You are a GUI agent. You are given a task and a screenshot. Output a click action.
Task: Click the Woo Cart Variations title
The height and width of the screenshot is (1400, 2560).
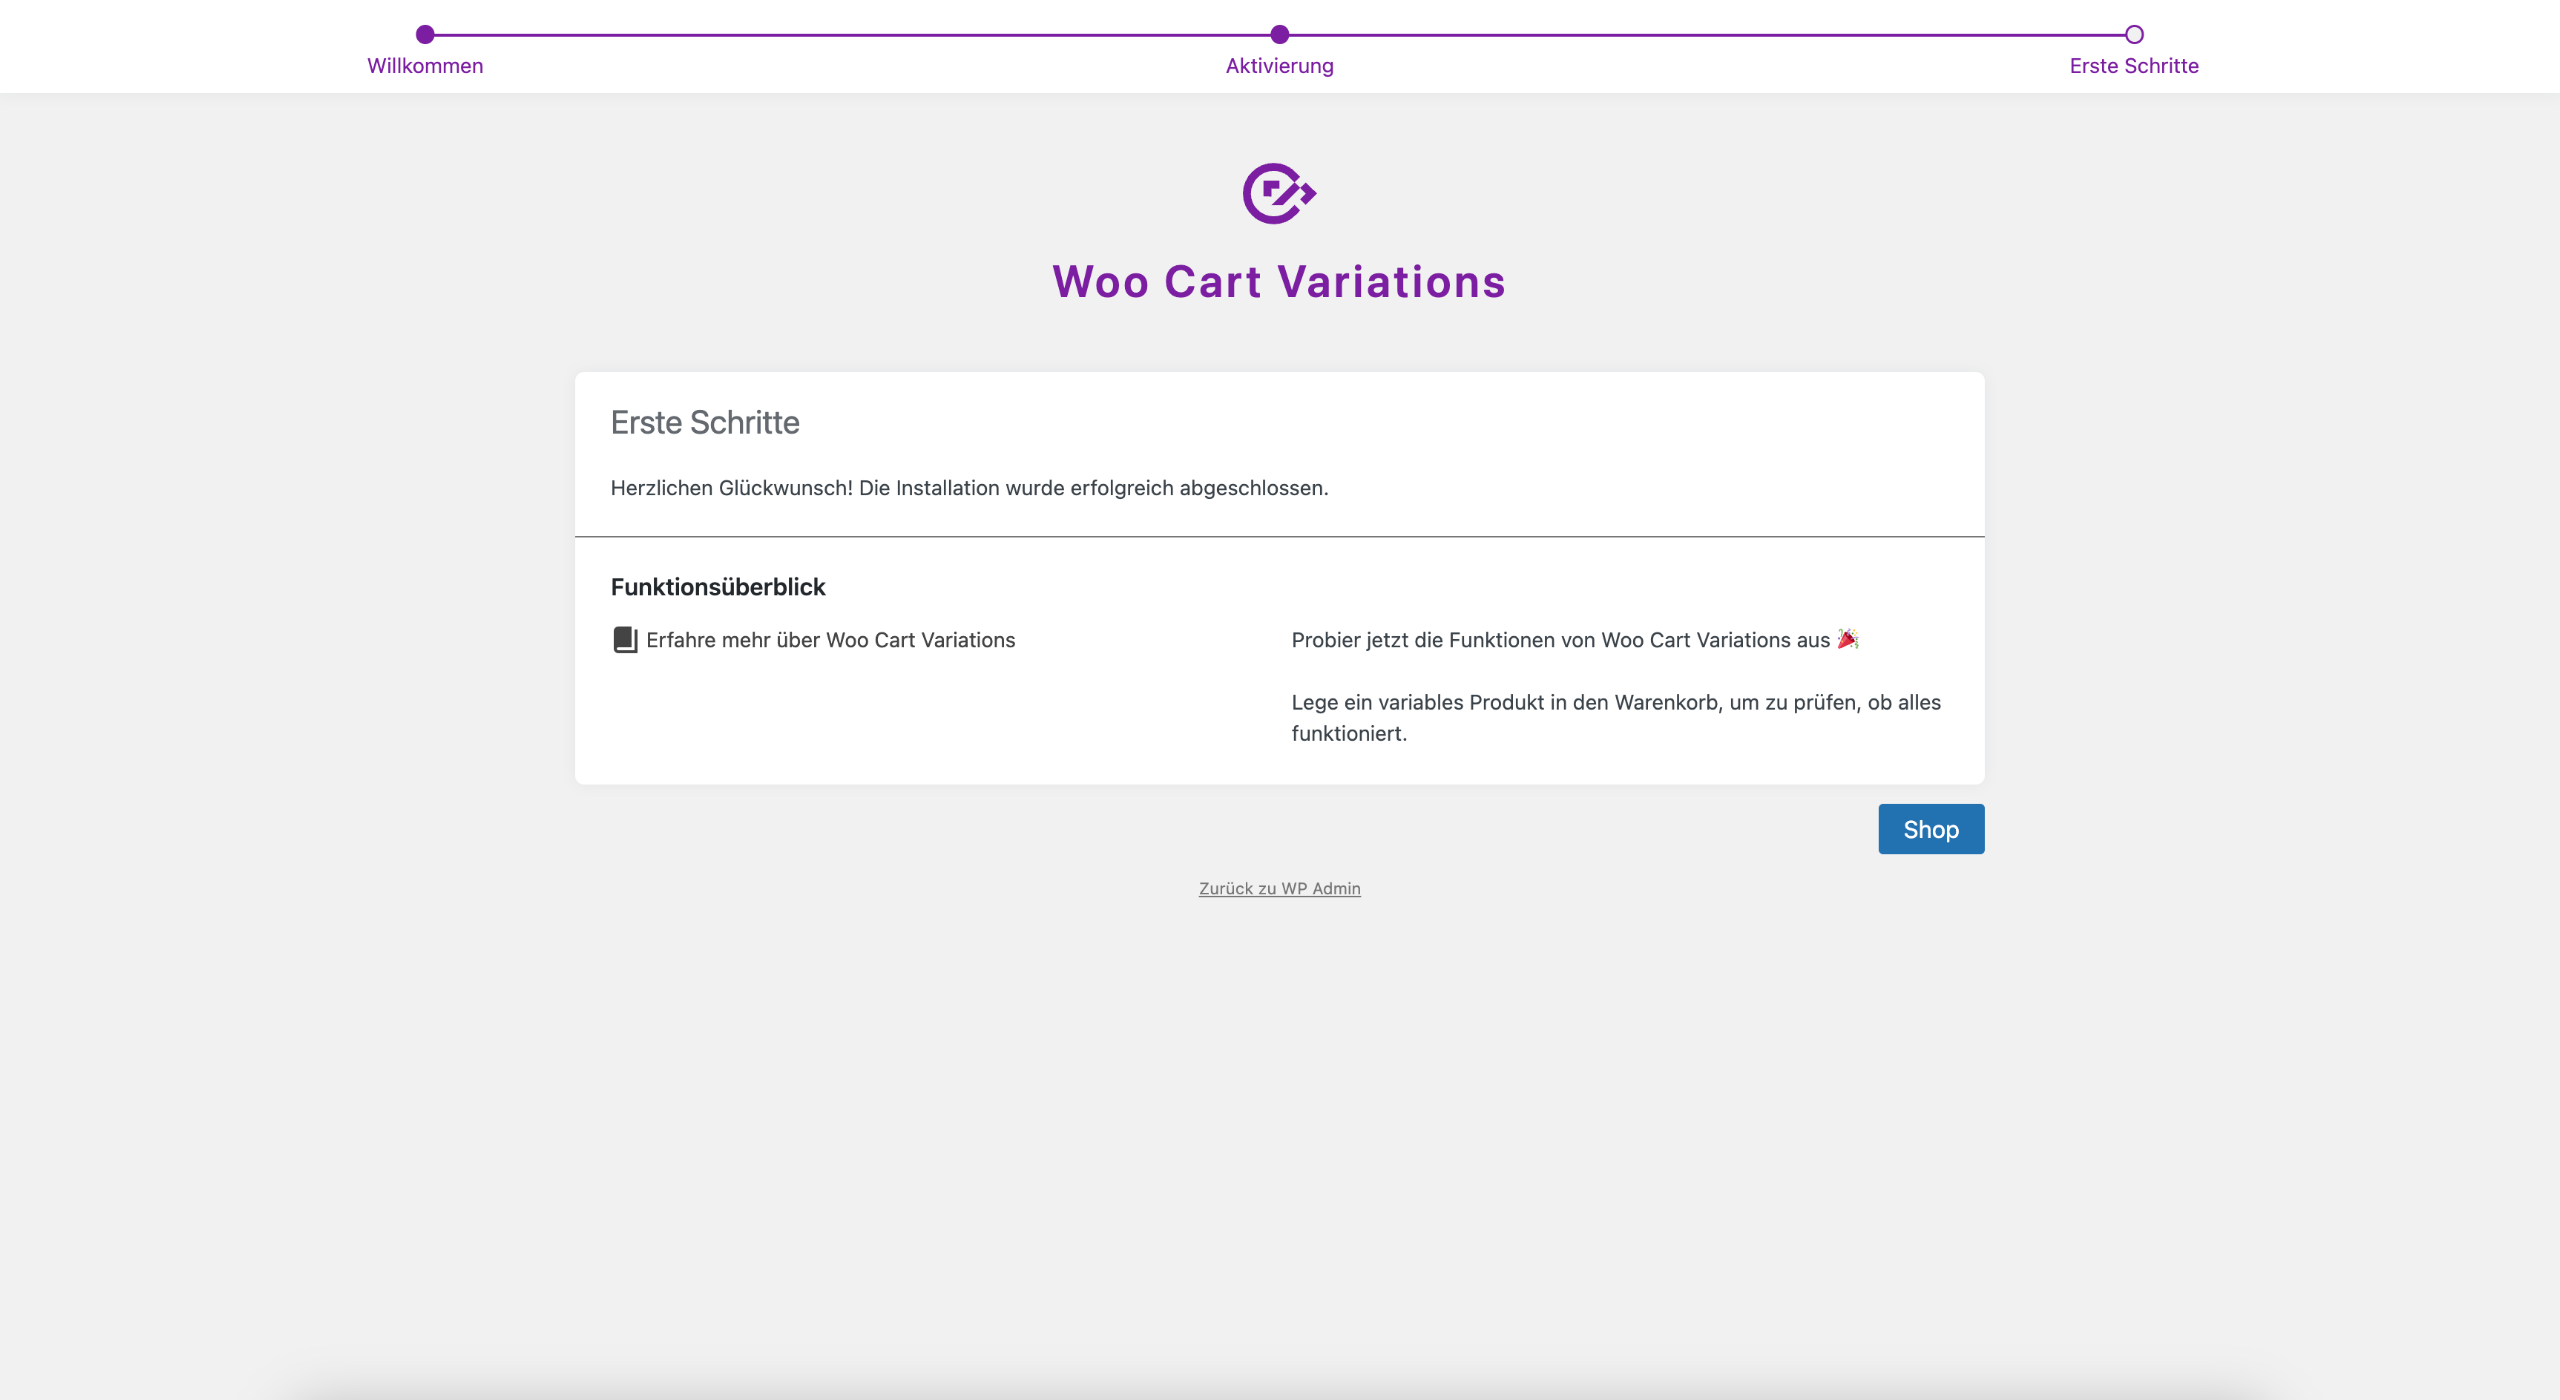coord(1279,282)
